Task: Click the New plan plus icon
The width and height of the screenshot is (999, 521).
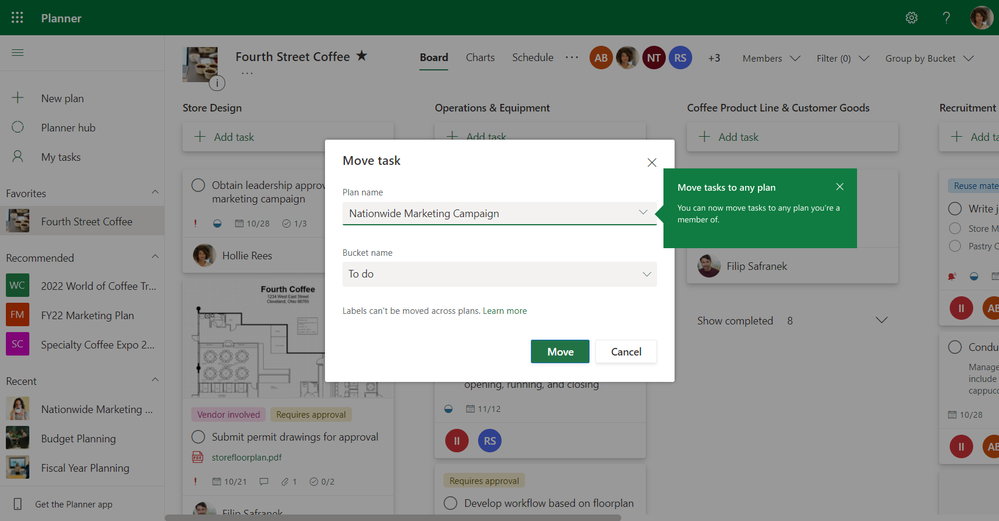Action: tap(18, 97)
